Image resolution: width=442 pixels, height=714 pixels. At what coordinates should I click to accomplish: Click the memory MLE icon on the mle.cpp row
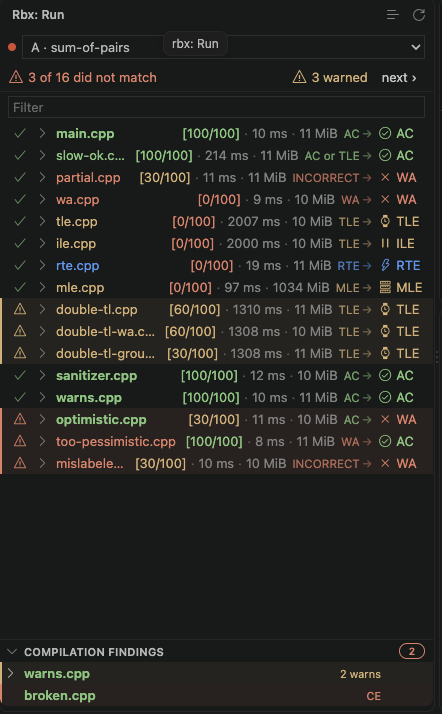point(385,287)
